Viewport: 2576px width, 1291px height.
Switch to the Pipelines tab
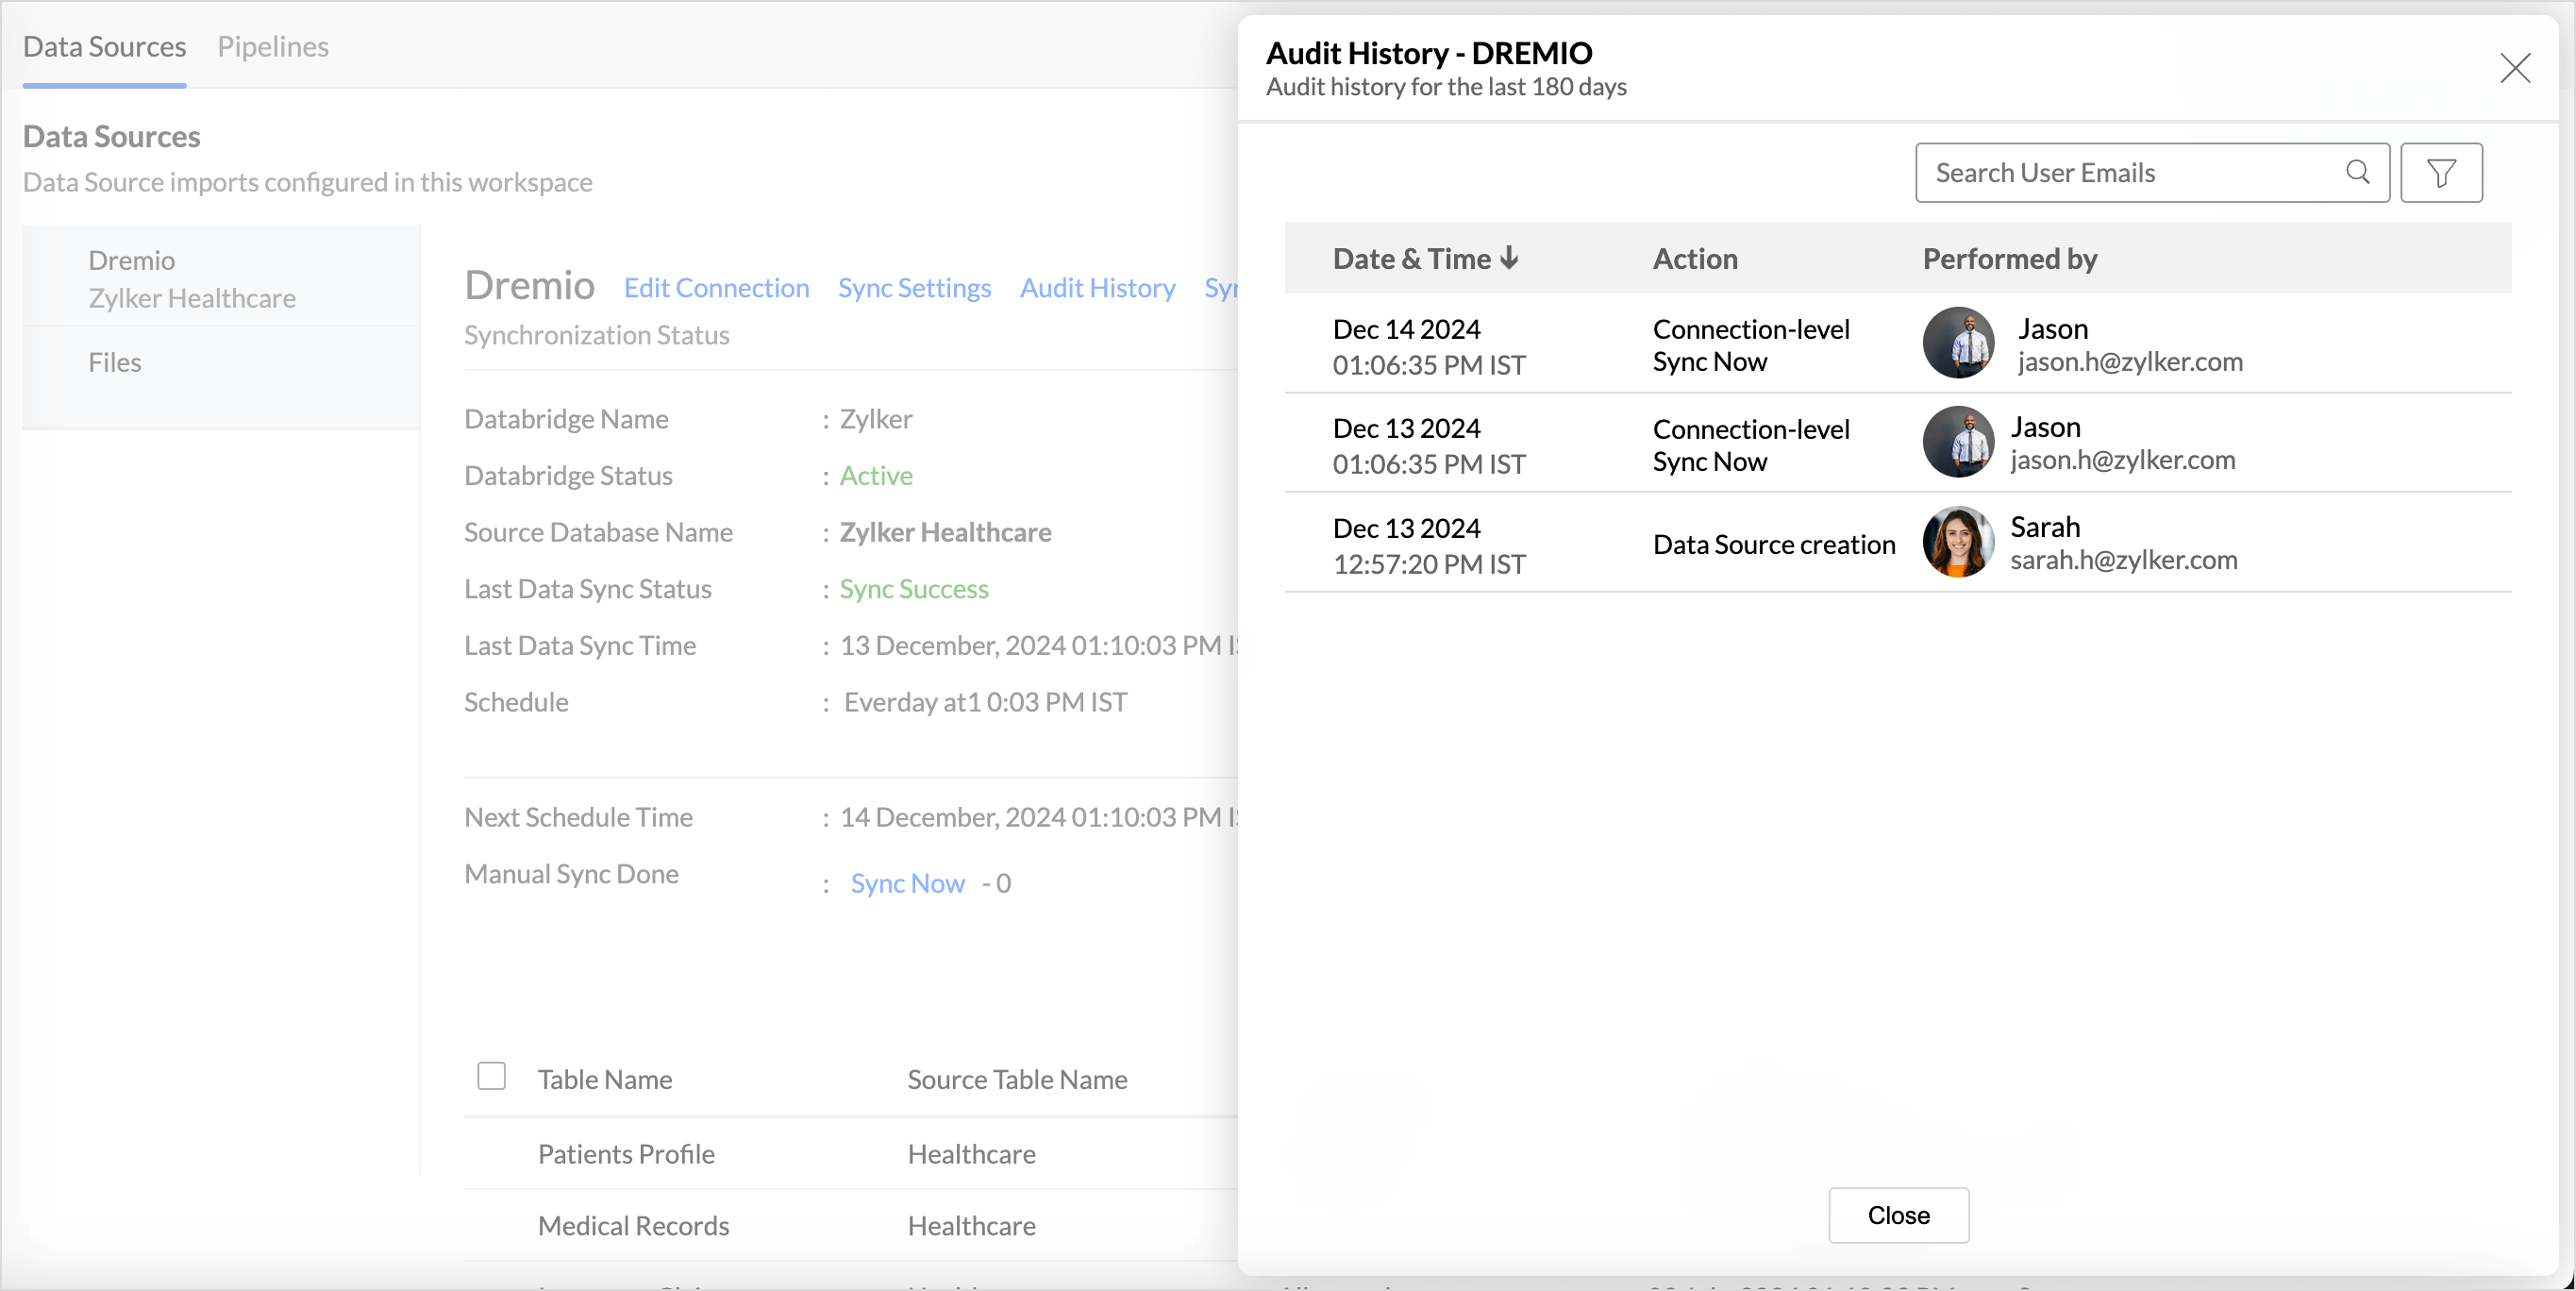(273, 46)
